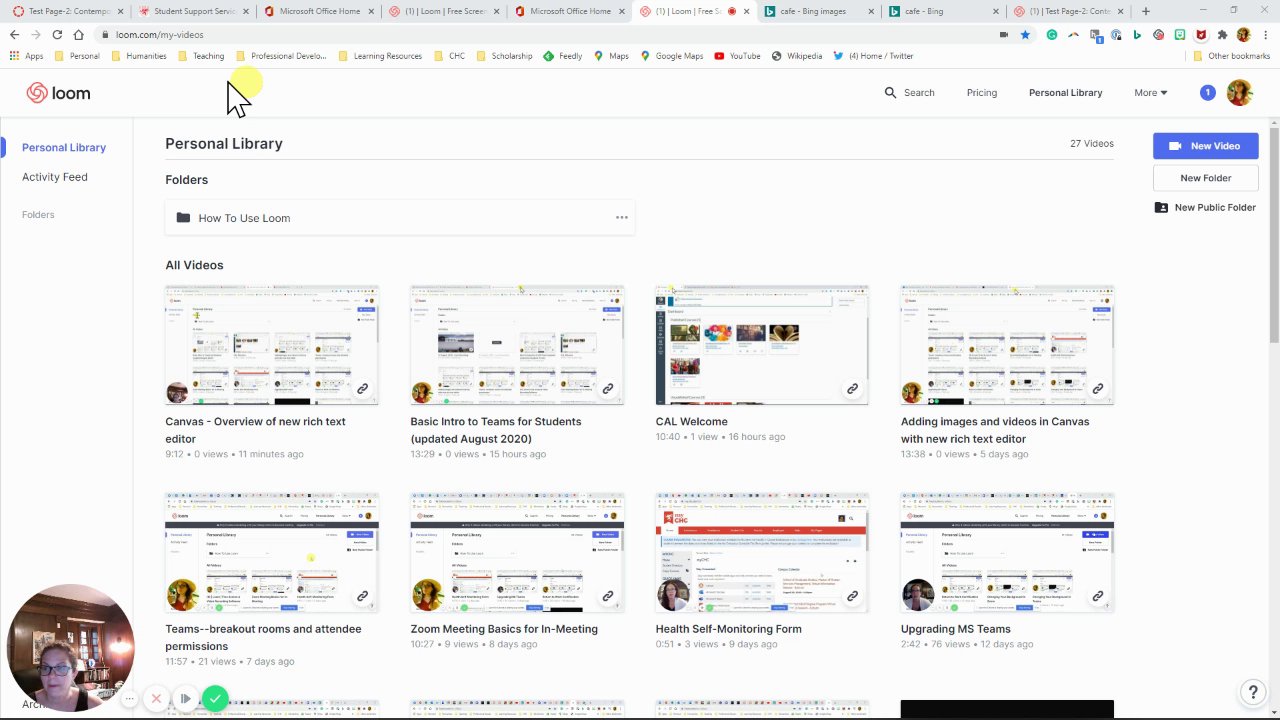Open video title 'Canvas - Overview of new rich text editor'
1280x720 pixels.
255,430
